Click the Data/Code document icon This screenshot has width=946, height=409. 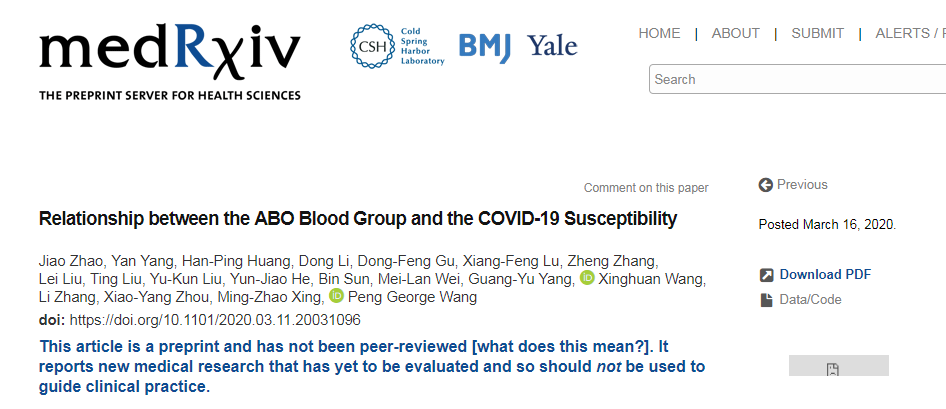(766, 300)
